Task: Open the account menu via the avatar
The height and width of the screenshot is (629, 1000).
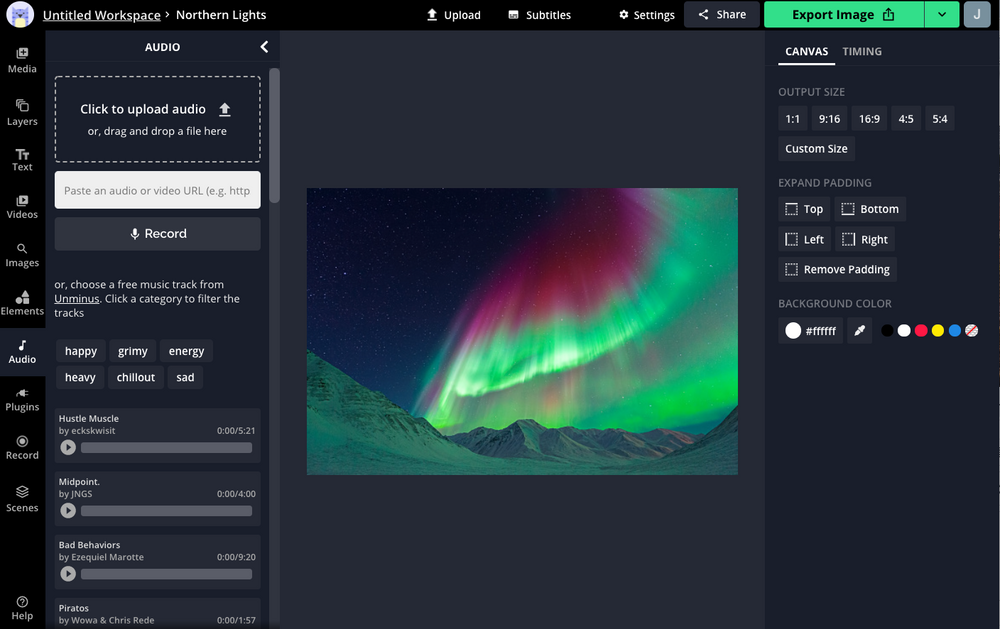Action: (x=977, y=15)
